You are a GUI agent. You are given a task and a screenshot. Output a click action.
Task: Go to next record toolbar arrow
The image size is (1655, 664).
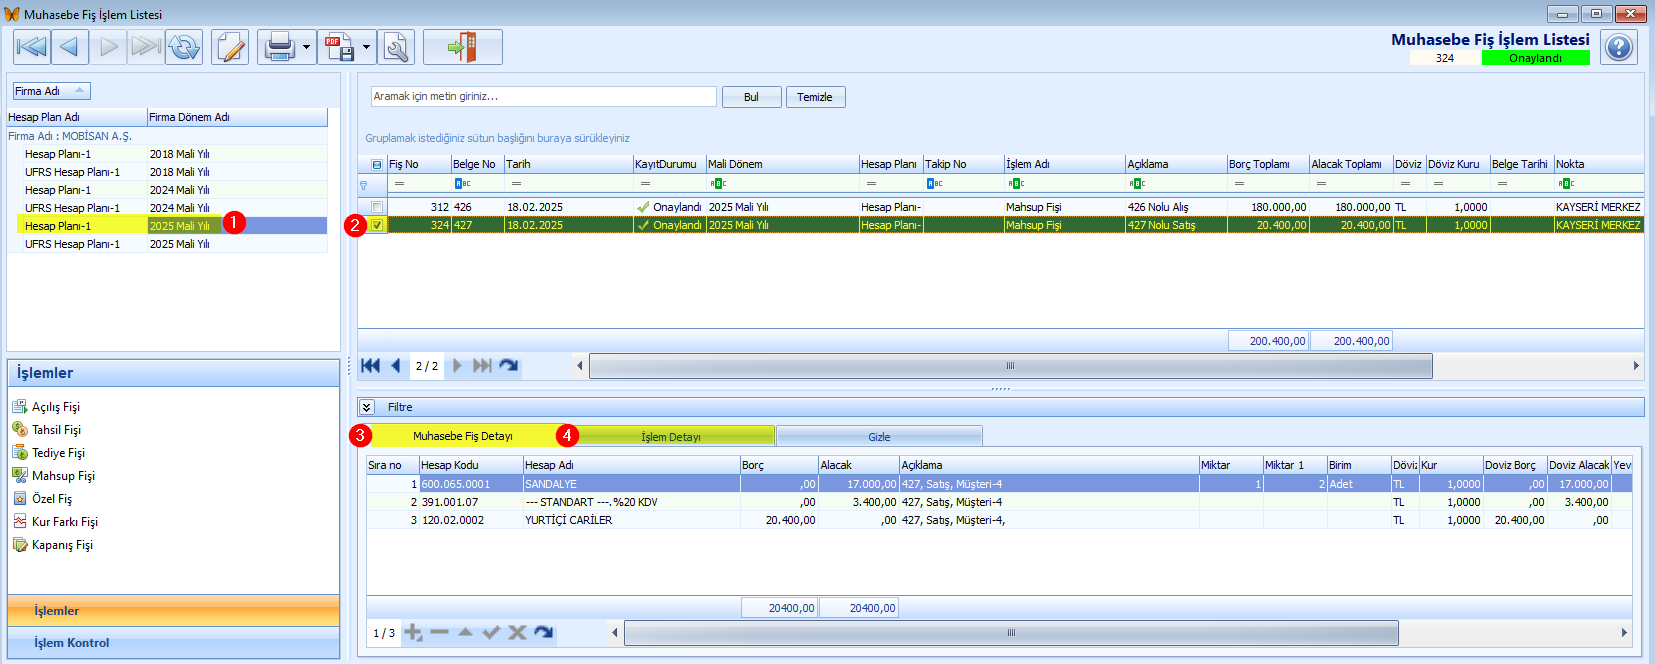(108, 47)
